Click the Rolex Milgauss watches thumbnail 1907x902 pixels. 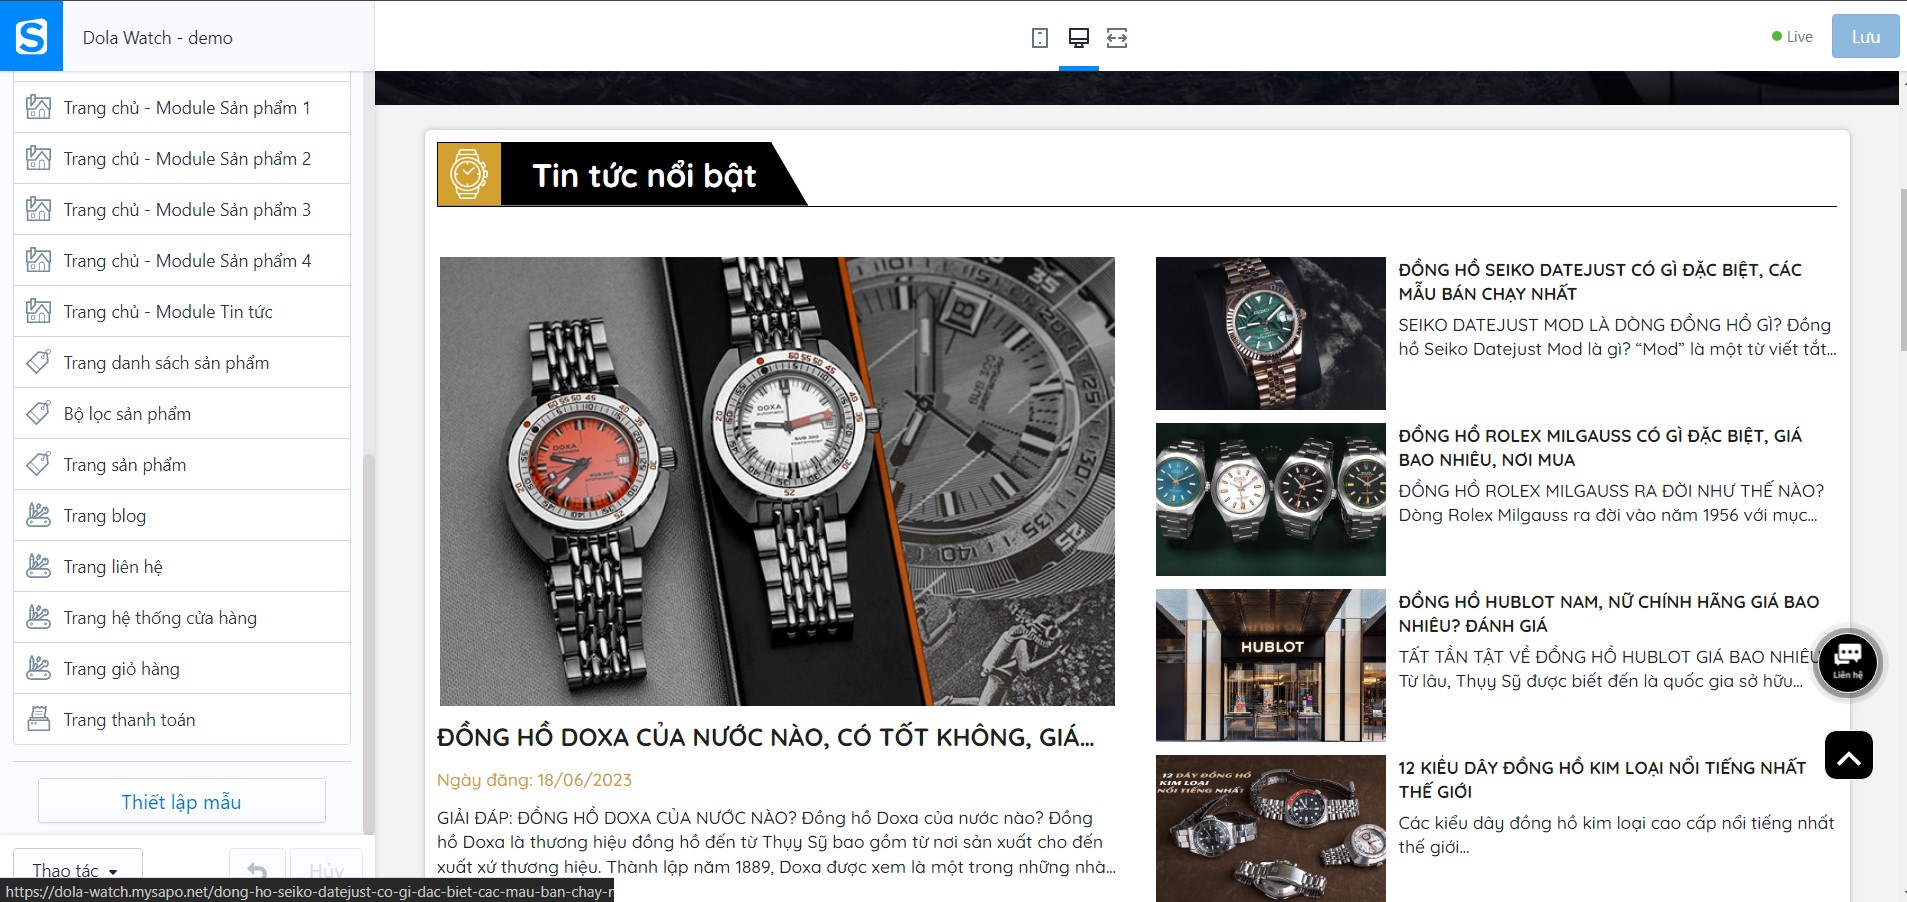click(x=1270, y=499)
